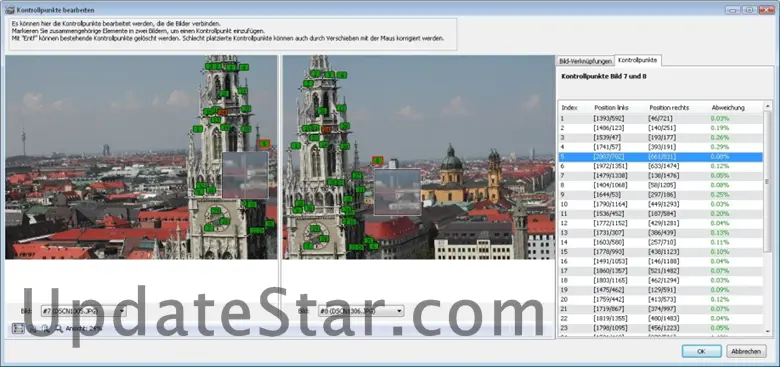
Task: Click the highlighted fit-view icon in the bottom toolbar
Action: pos(18,328)
